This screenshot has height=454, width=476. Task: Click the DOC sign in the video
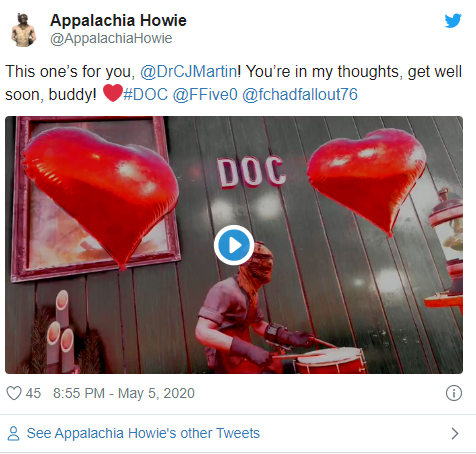[252, 172]
